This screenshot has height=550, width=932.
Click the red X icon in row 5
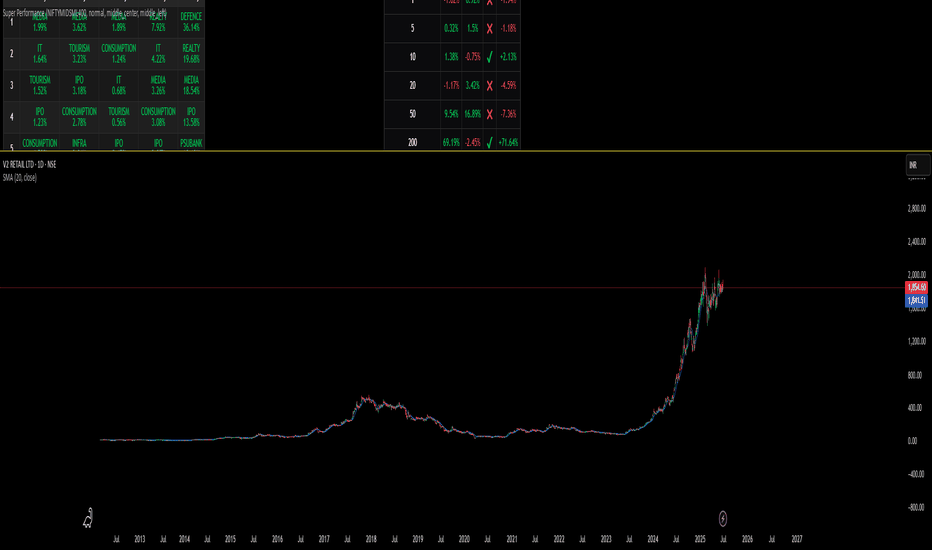[x=489, y=29]
